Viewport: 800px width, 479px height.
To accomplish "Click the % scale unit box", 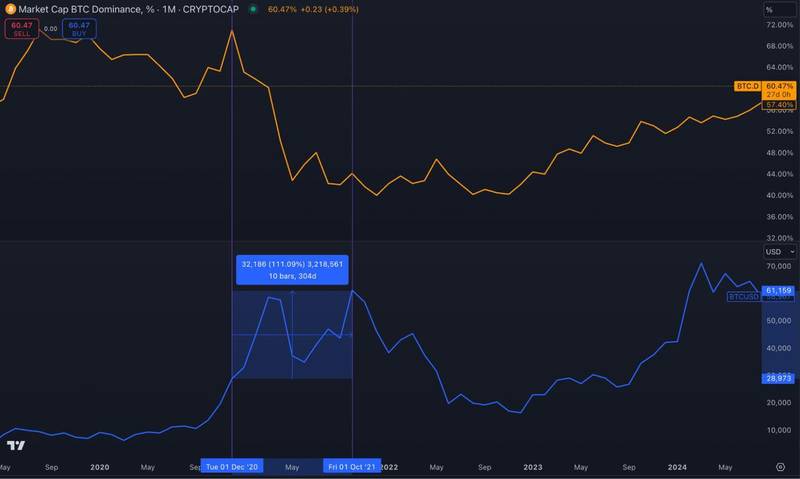I will [780, 10].
